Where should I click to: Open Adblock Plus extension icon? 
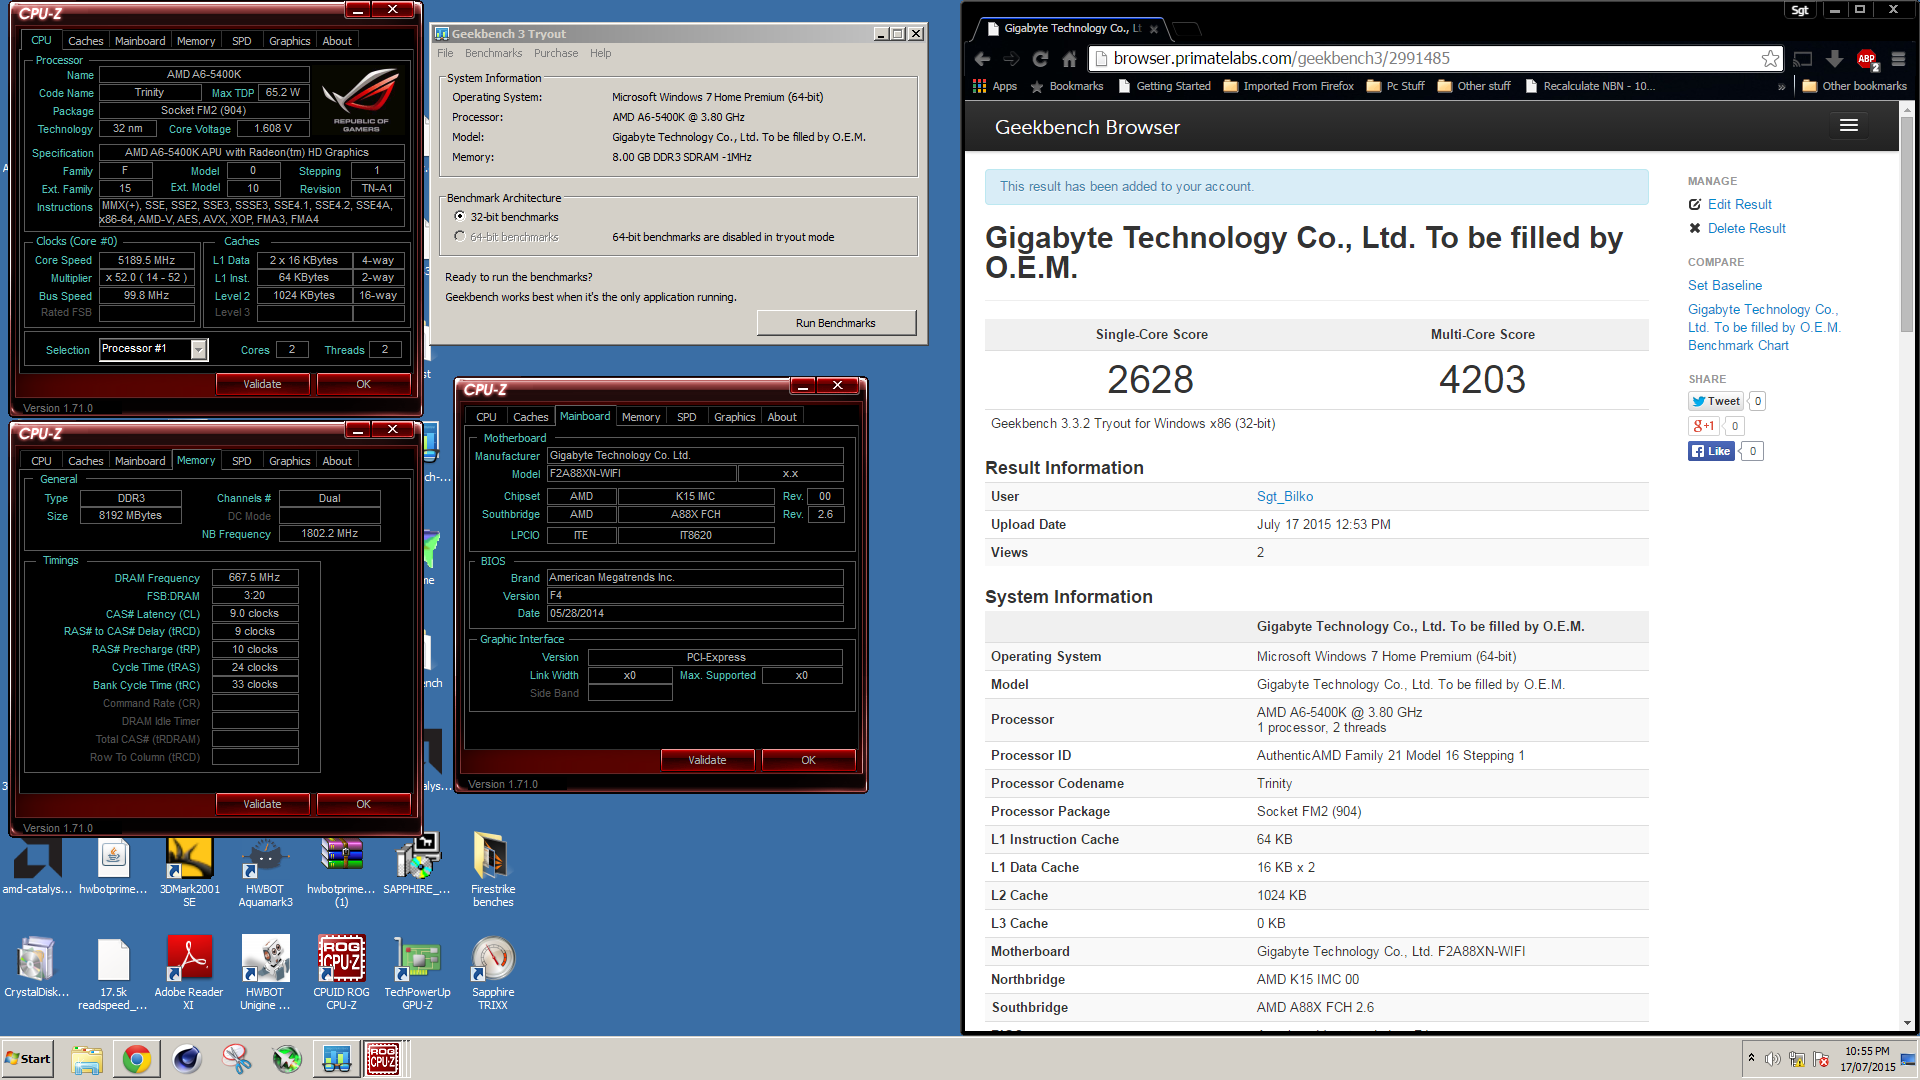point(1866,59)
